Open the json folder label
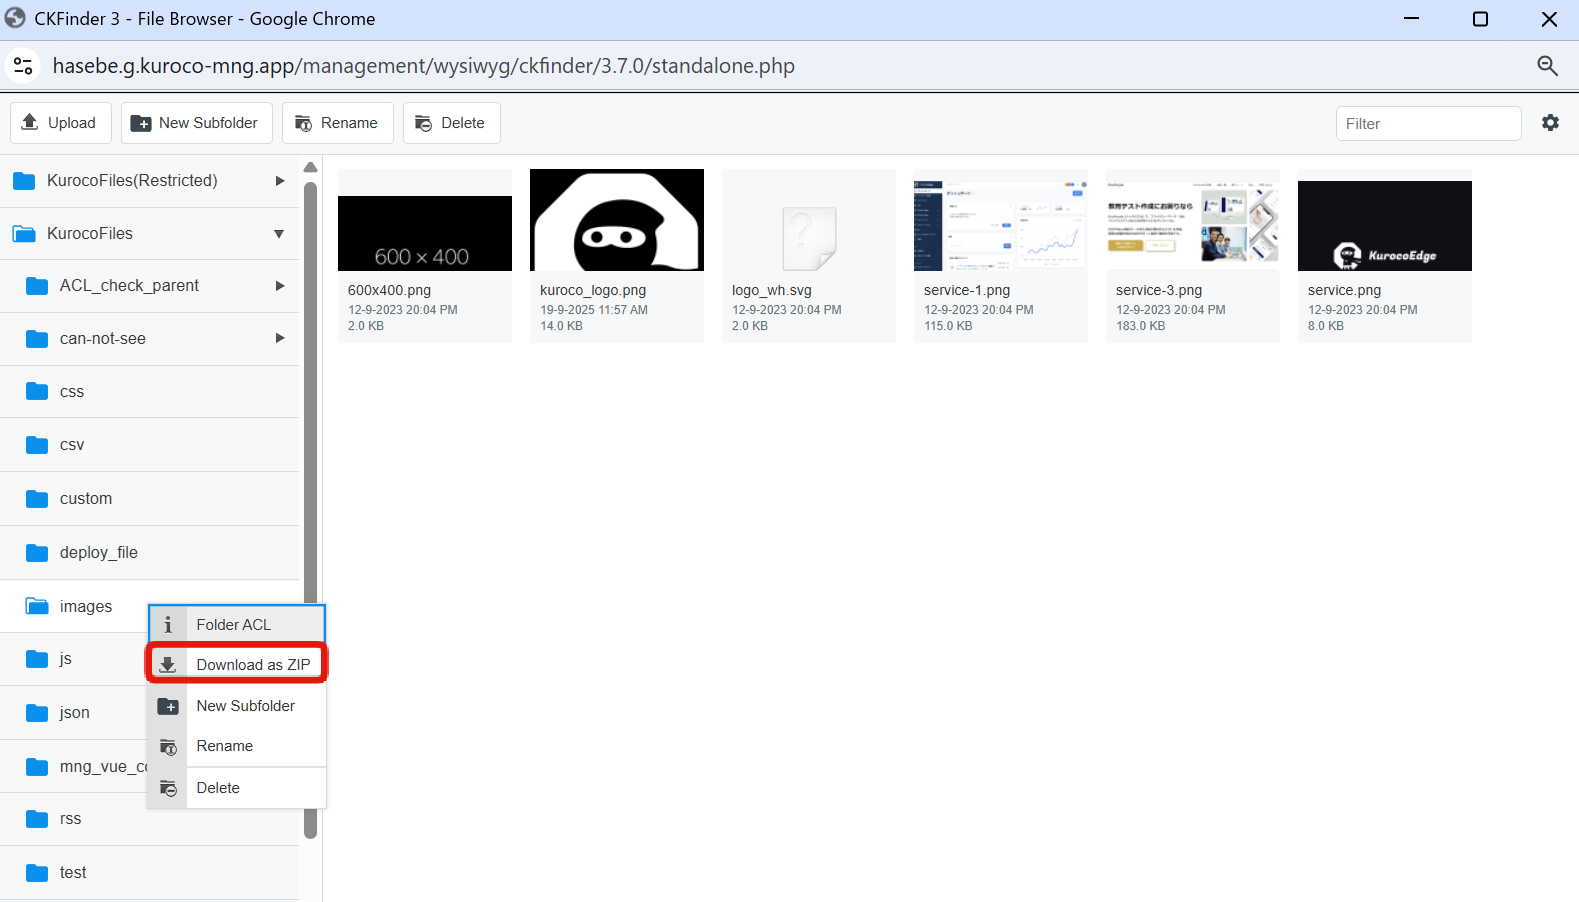This screenshot has height=902, width=1579. point(75,713)
